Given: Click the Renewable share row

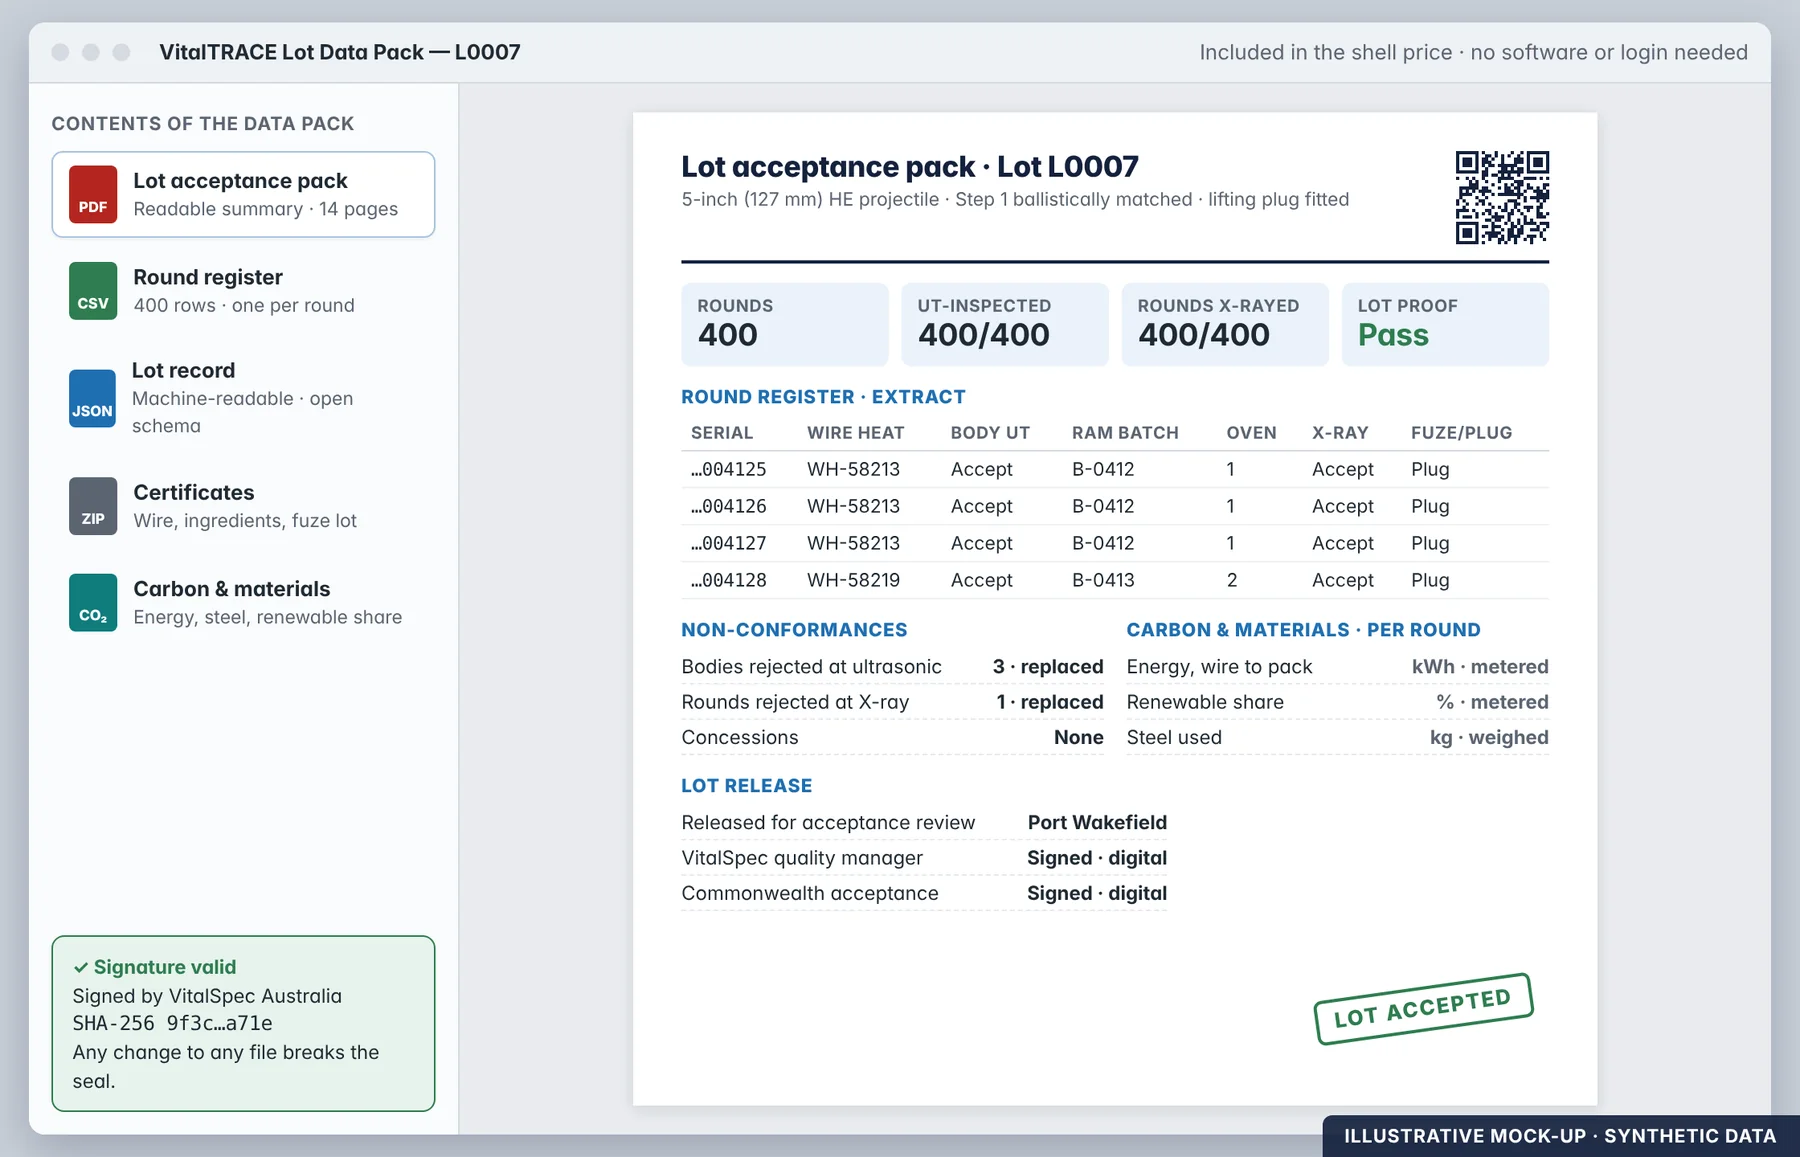Looking at the screenshot, I should coord(1337,702).
